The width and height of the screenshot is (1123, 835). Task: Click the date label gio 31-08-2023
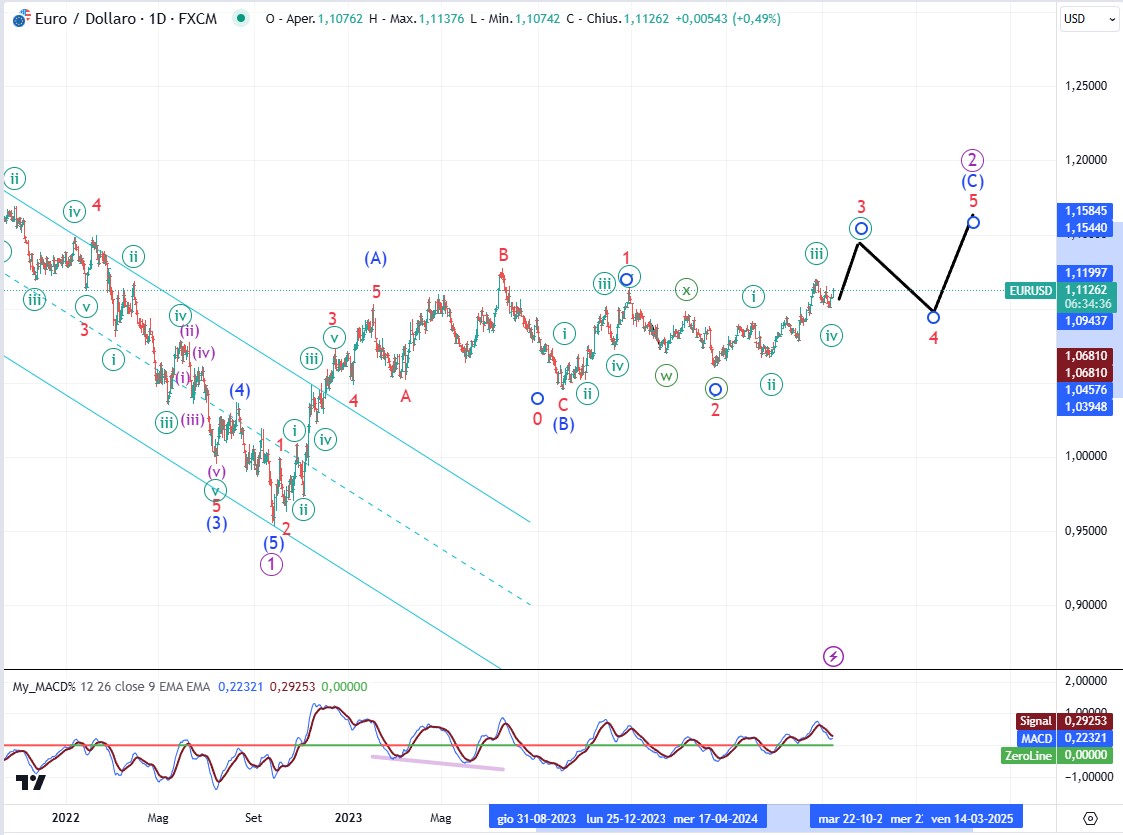click(x=536, y=818)
